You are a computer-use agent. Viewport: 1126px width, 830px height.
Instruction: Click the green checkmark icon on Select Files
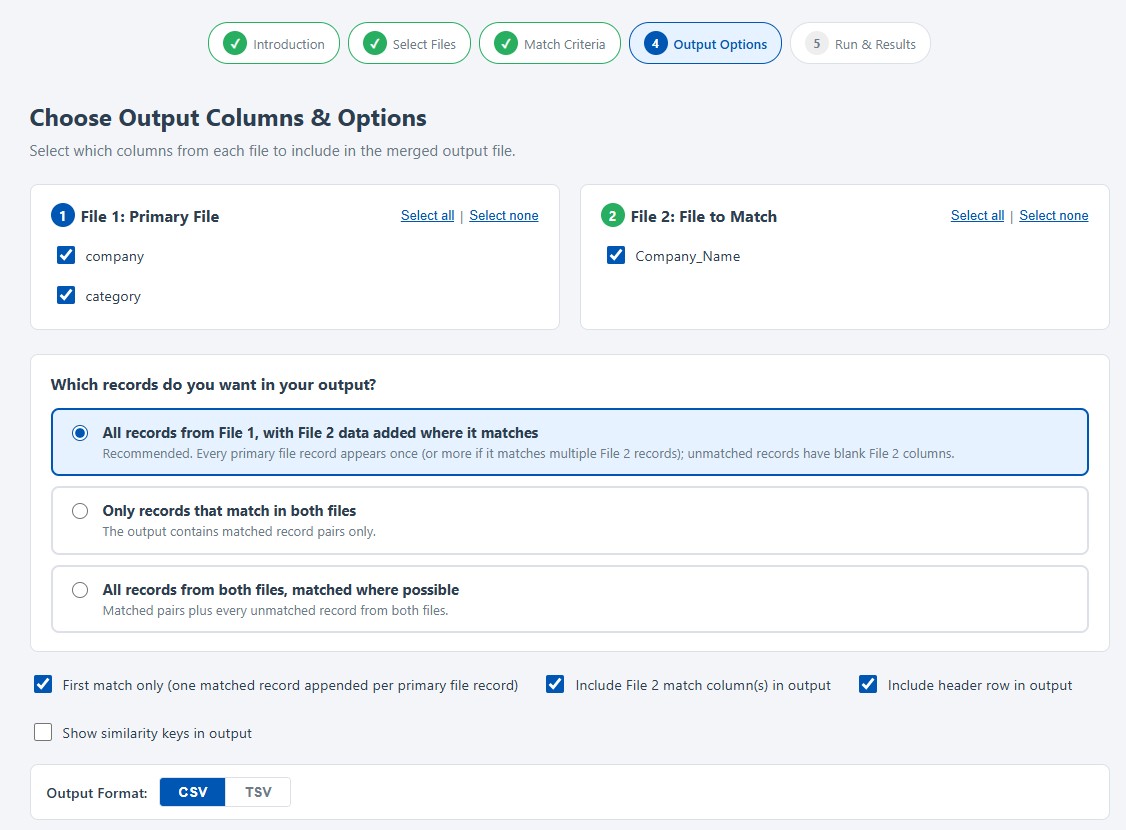coord(375,44)
